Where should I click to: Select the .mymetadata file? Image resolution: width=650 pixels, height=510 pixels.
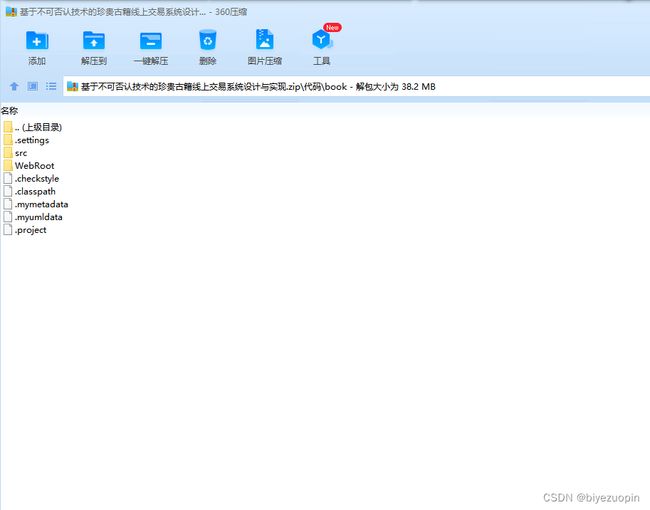pyautogui.click(x=36, y=204)
